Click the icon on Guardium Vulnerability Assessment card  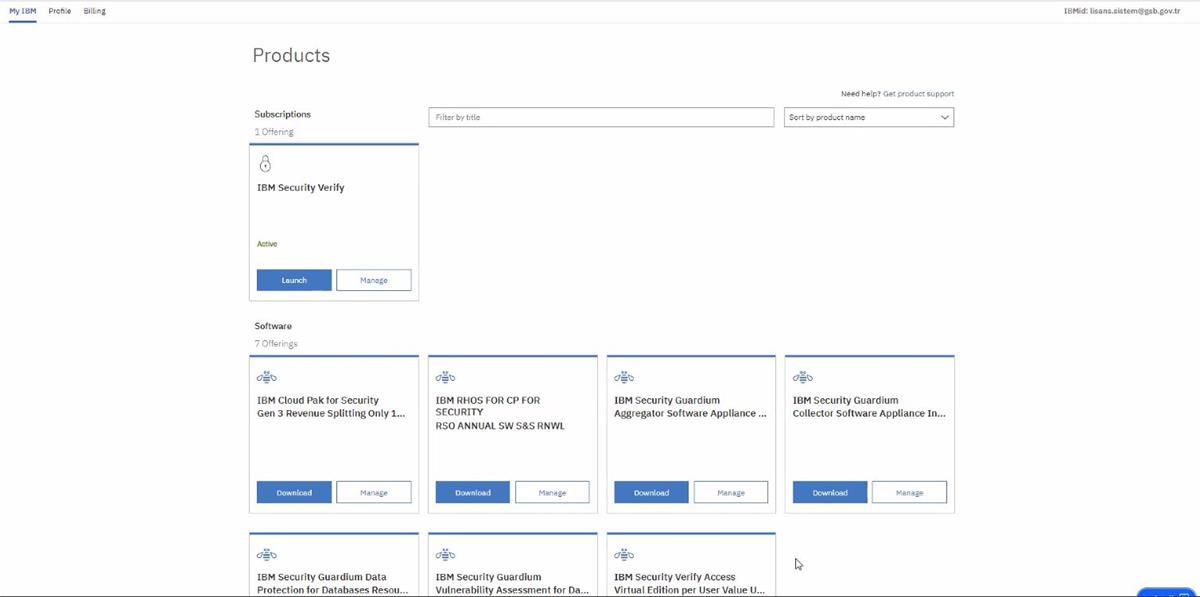click(445, 554)
